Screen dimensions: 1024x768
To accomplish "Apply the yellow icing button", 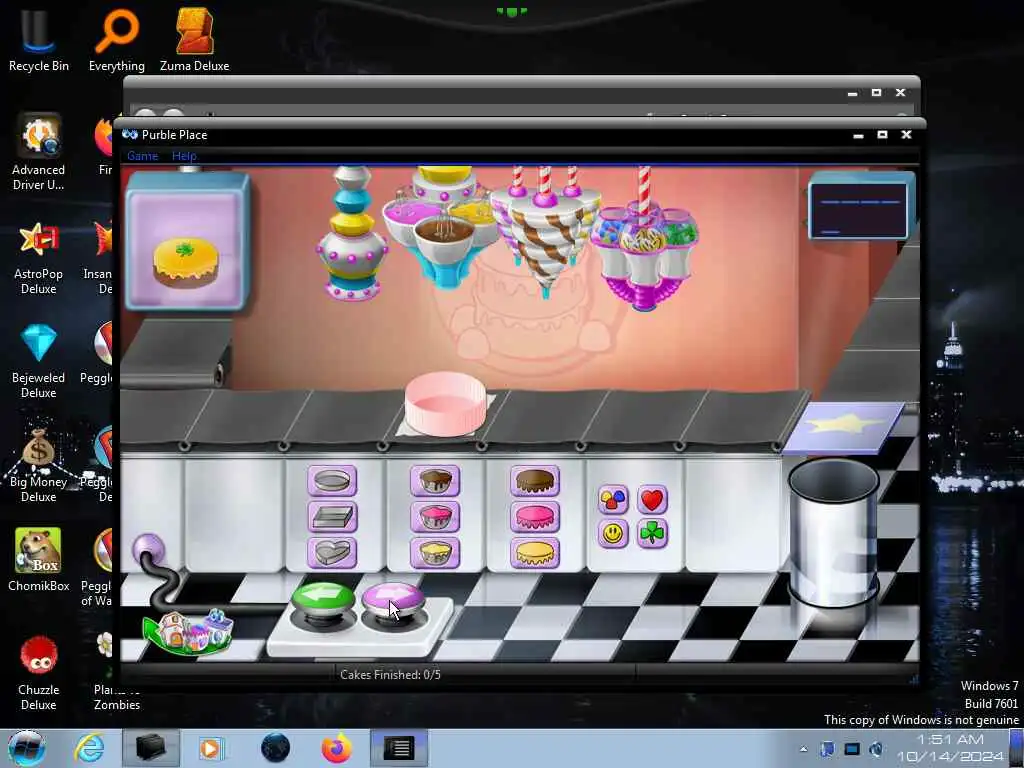I will click(x=534, y=552).
